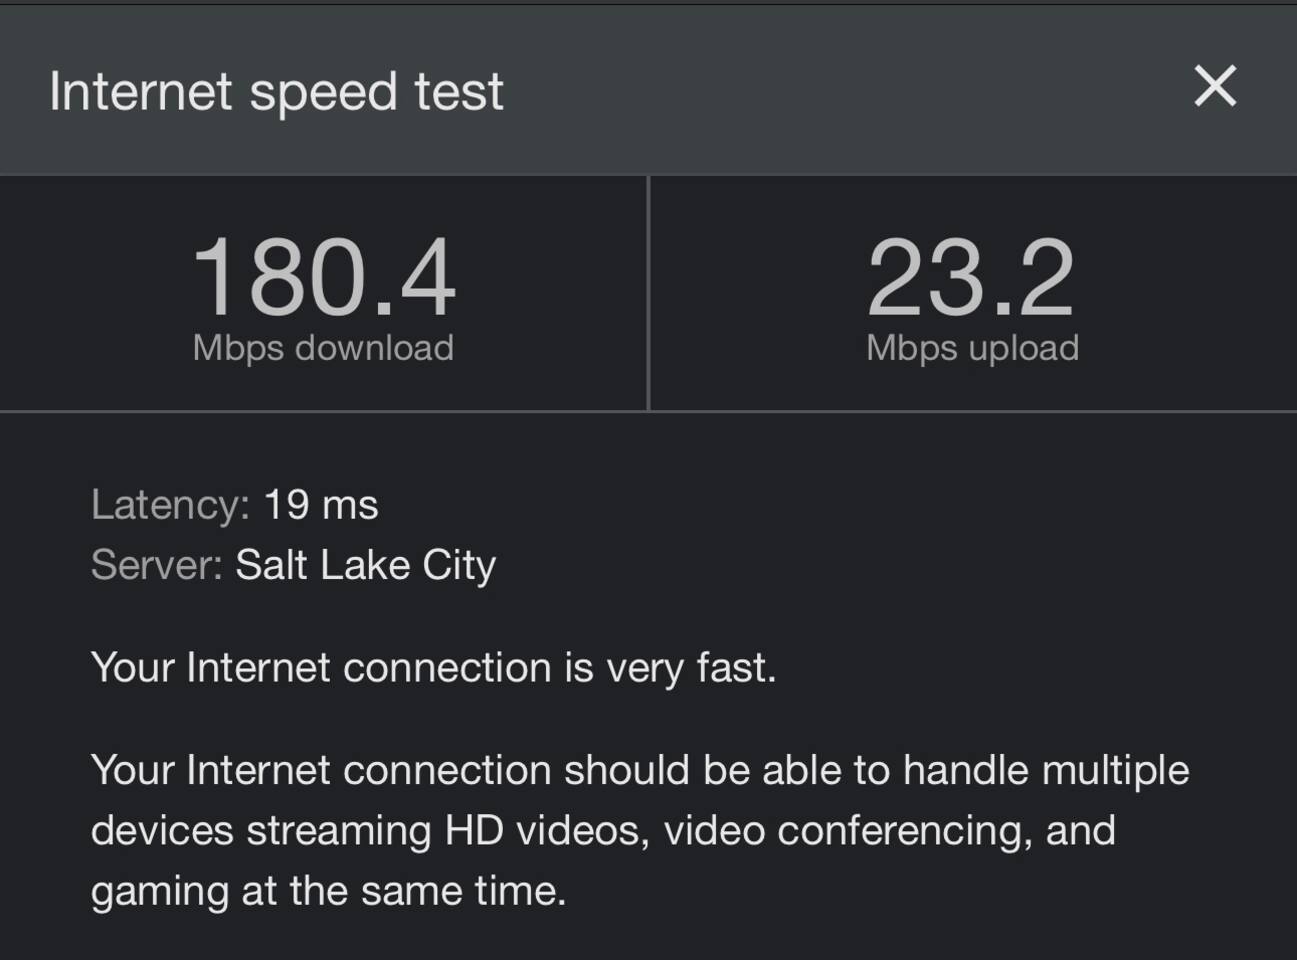Click the word "multiple" in the description

(x=1116, y=771)
